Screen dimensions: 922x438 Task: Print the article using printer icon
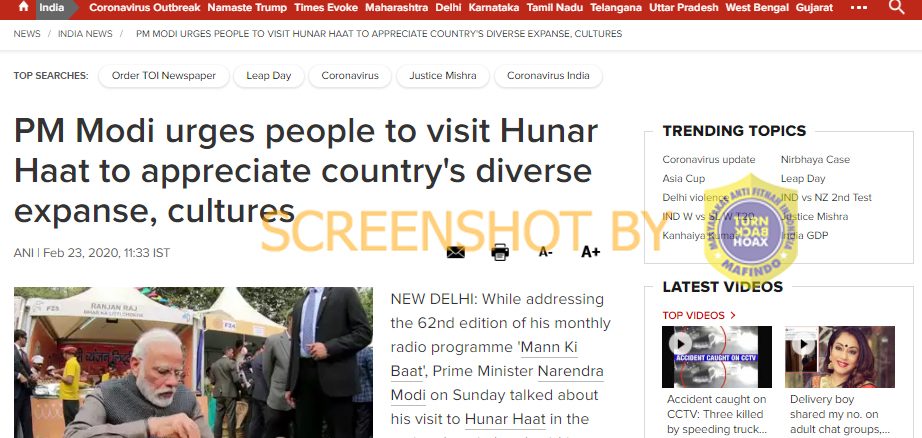pos(500,252)
